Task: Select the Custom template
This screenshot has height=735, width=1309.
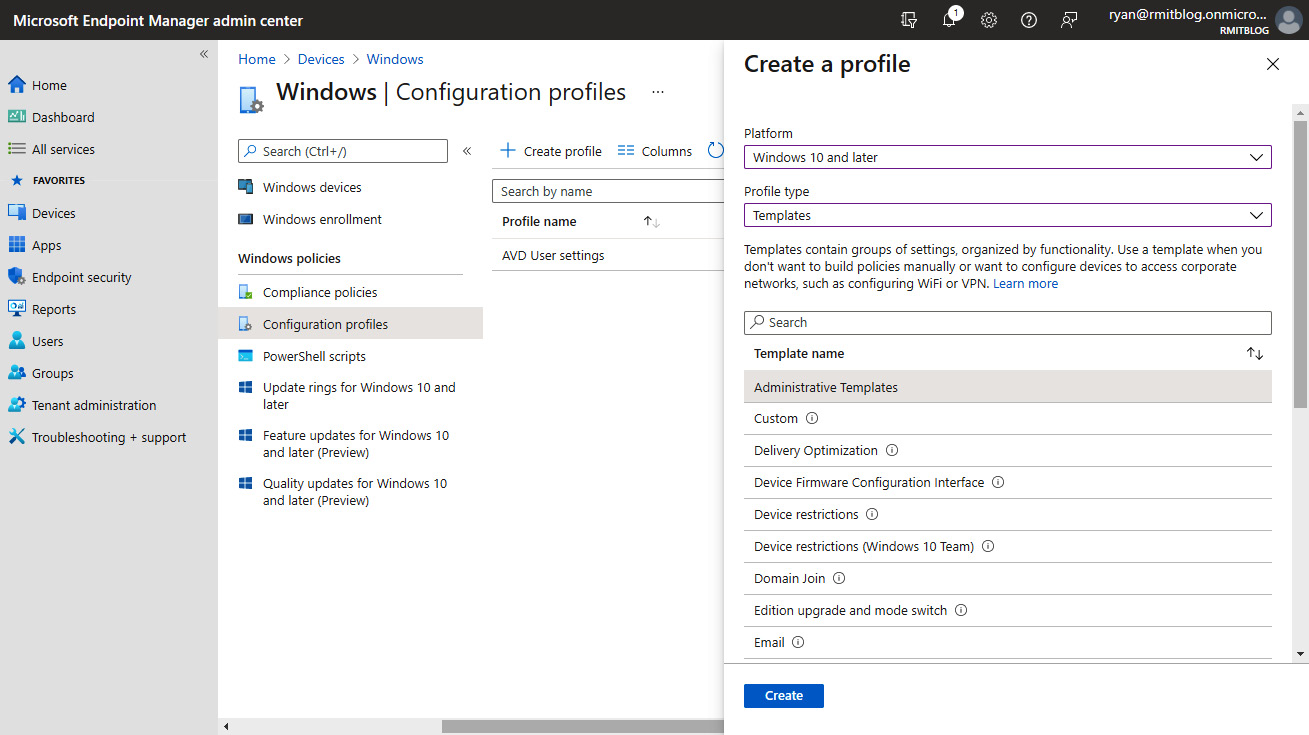Action: (776, 418)
